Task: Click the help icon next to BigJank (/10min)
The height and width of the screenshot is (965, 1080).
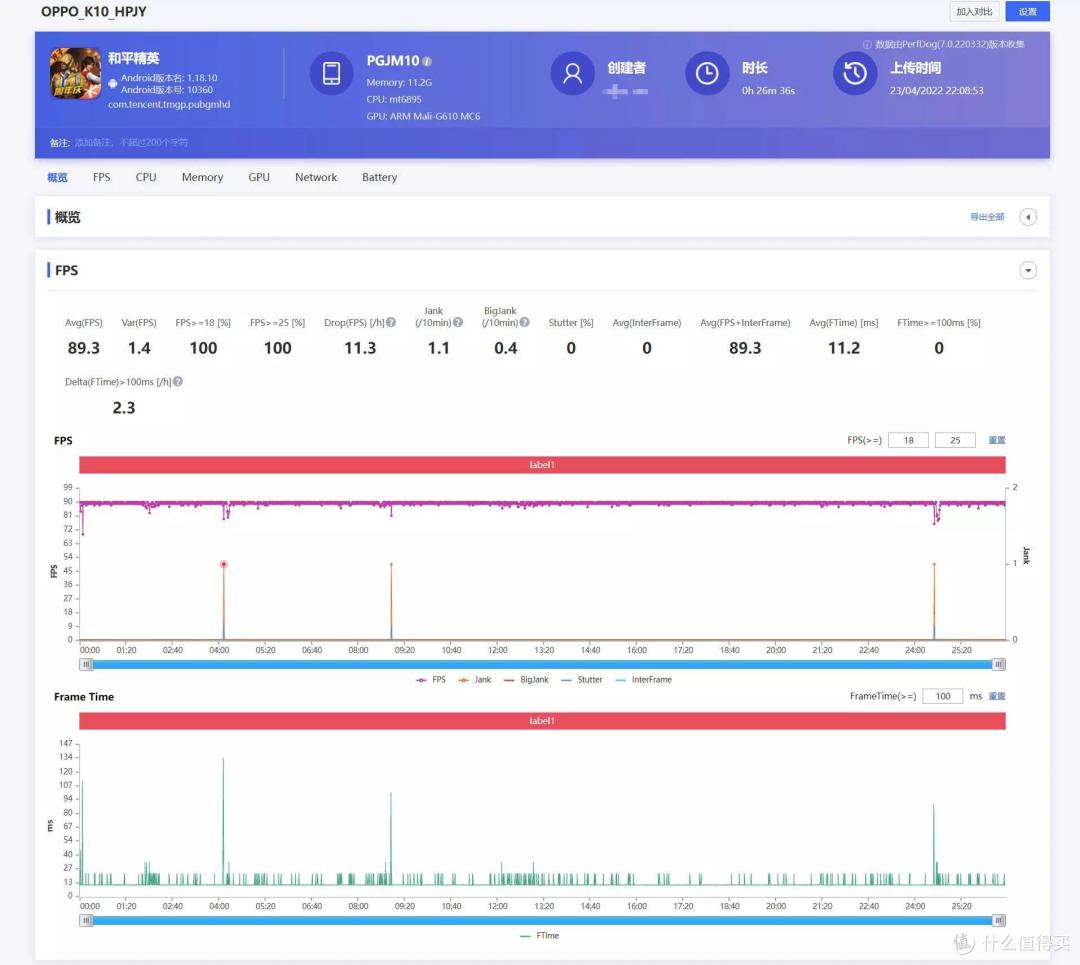Action: pyautogui.click(x=525, y=322)
